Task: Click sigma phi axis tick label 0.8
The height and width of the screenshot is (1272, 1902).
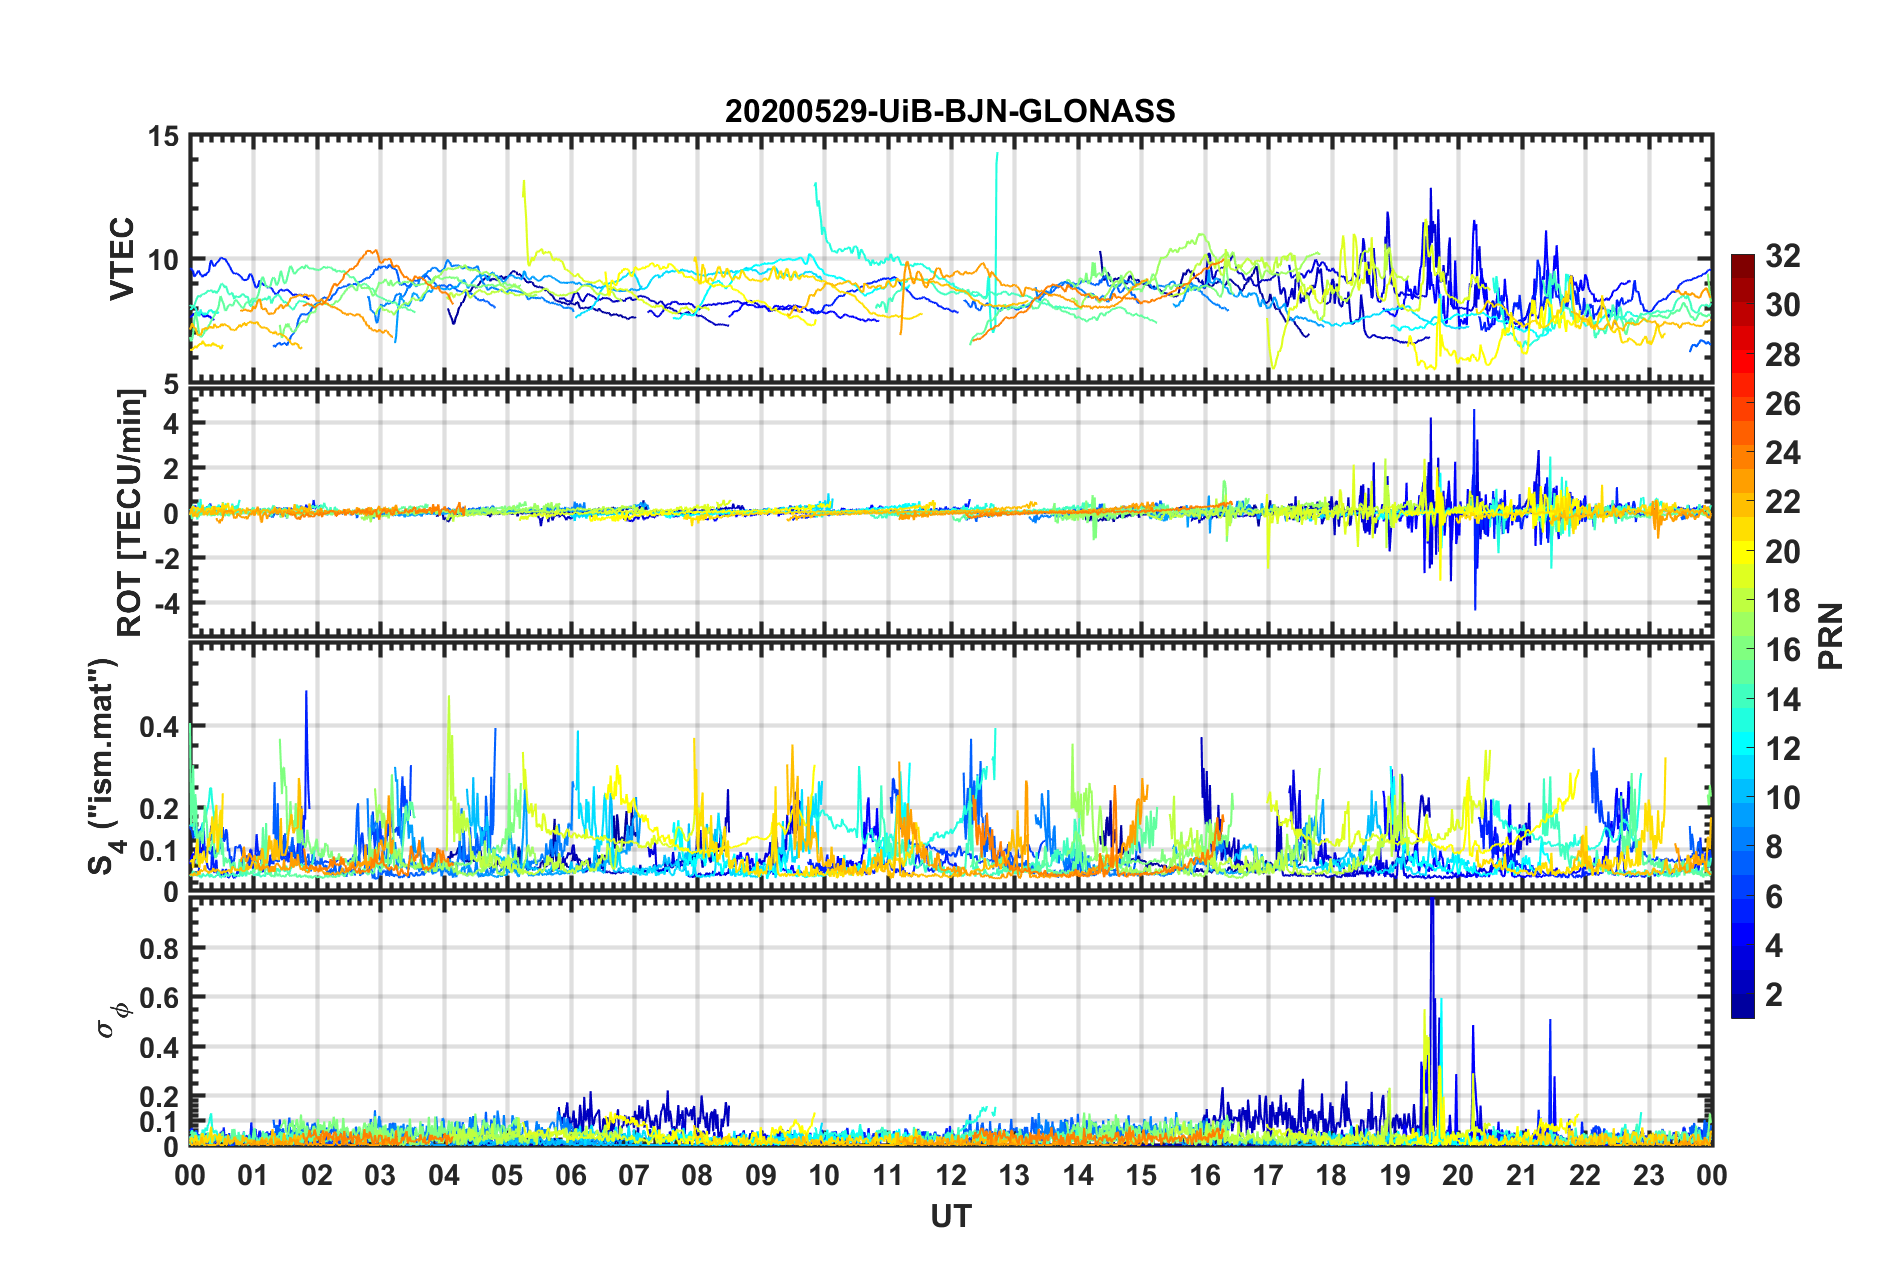Action: [159, 949]
